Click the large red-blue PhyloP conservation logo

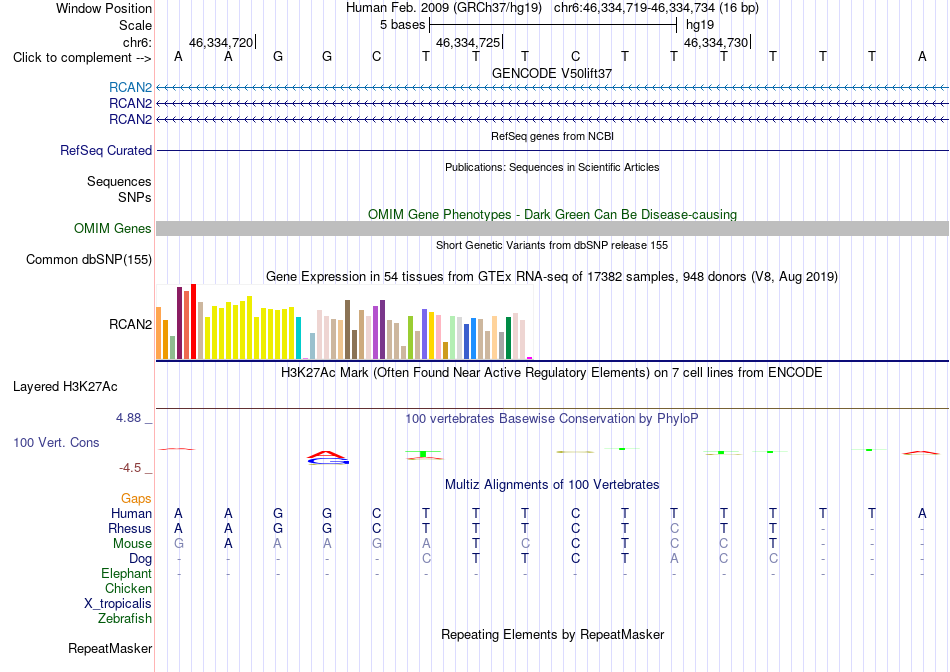327,457
